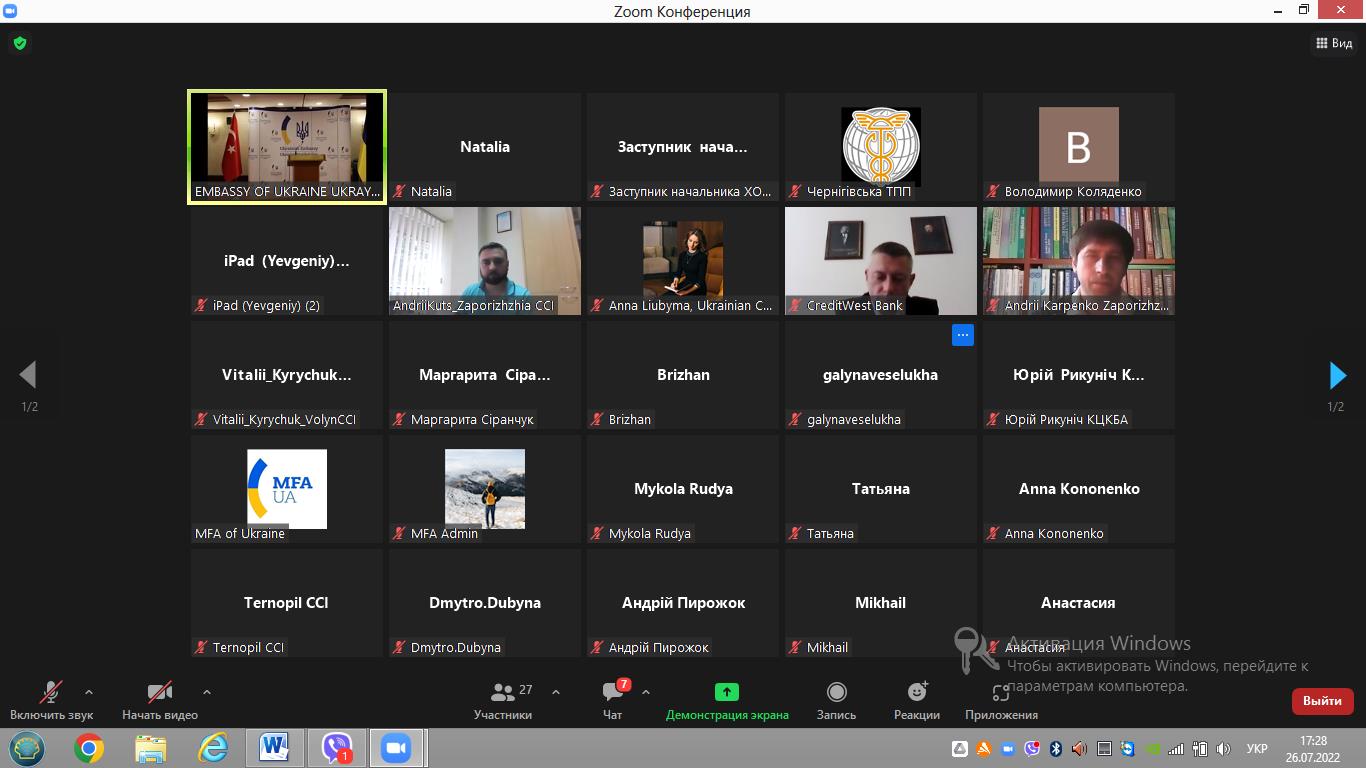The image size is (1366, 768).
Task: Click the Маргарита Сіранчук name label
Action: click(472, 419)
